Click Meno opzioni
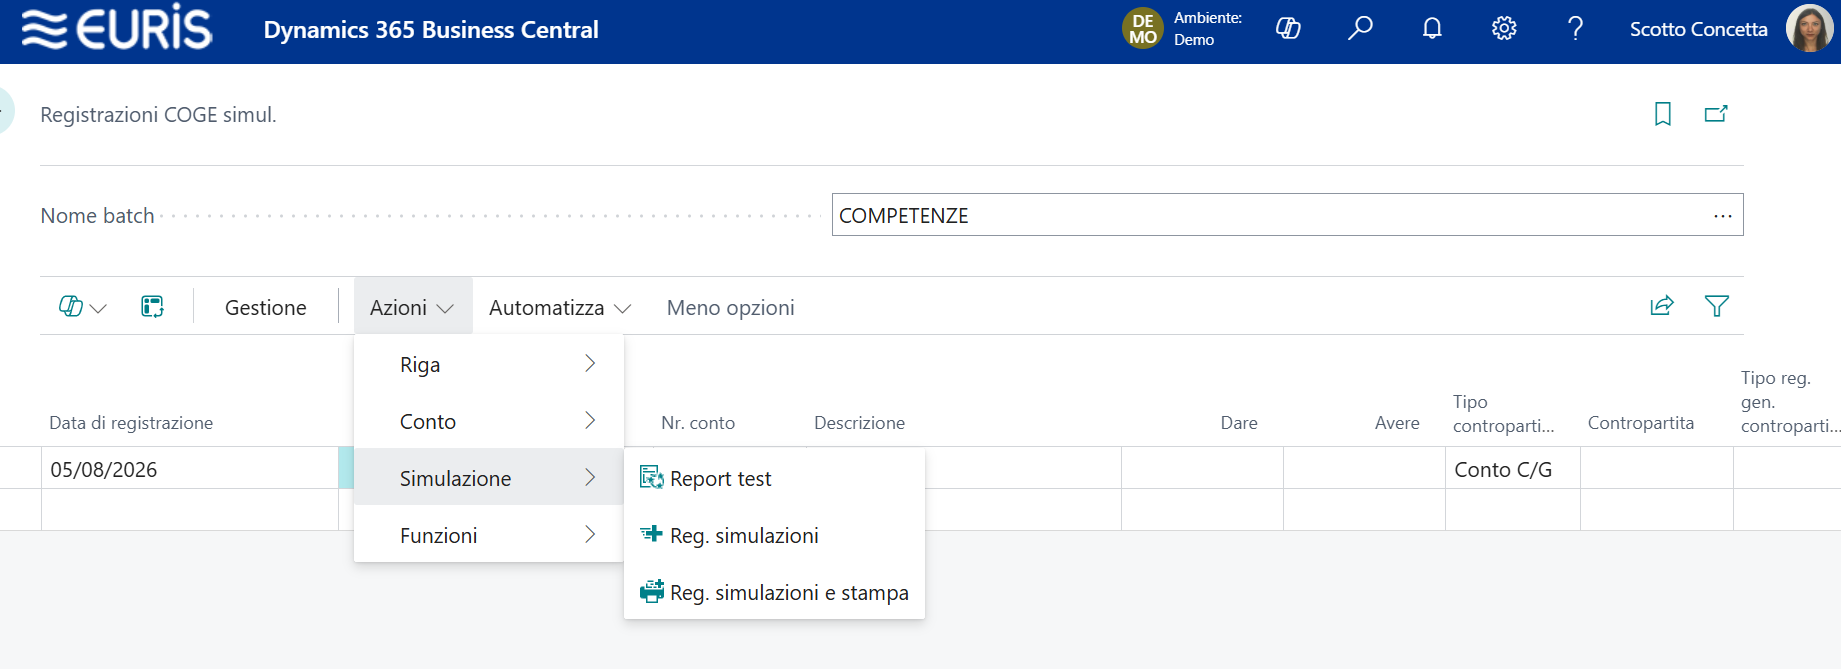 click(731, 308)
